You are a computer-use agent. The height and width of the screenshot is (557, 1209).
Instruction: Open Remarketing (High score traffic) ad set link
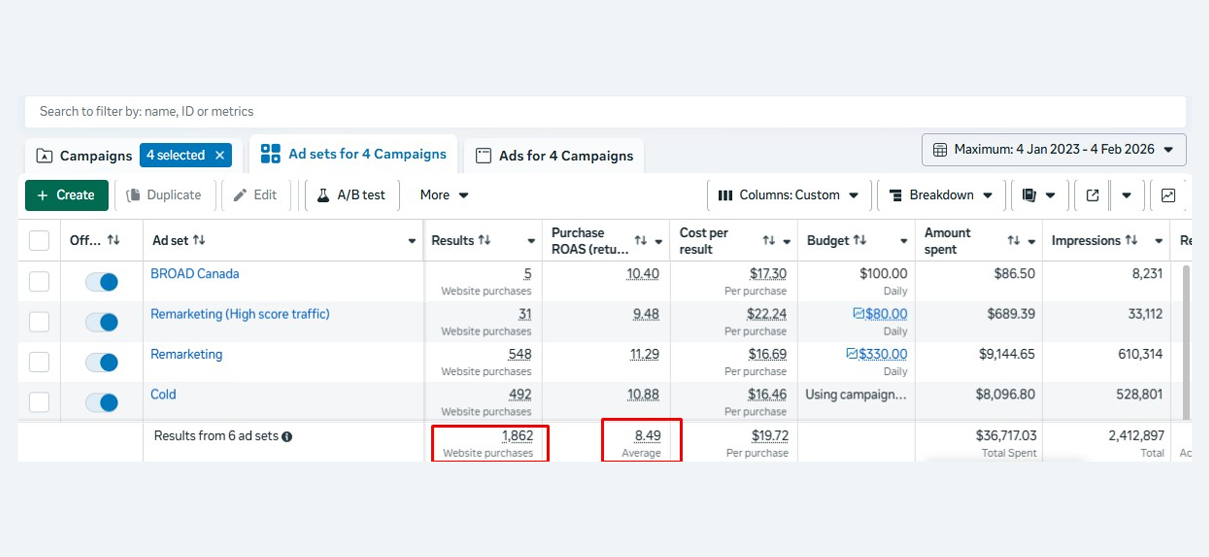[240, 314]
